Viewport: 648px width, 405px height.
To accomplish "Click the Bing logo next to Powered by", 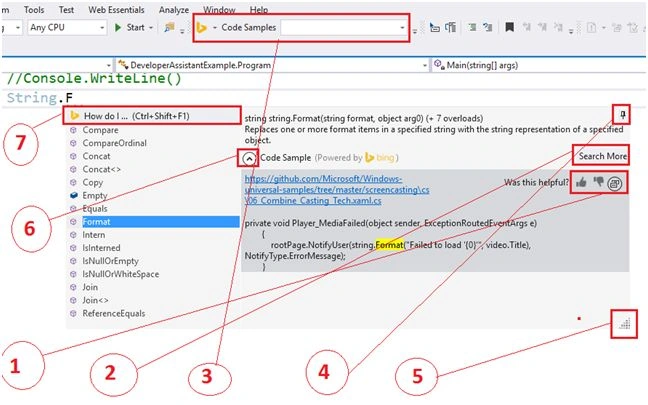I will [370, 157].
